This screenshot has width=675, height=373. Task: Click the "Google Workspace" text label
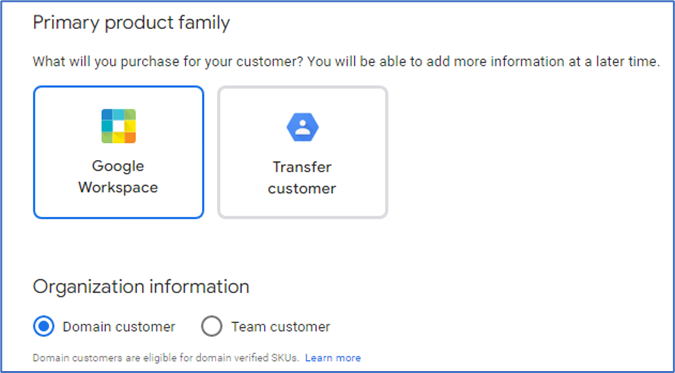pos(118,177)
